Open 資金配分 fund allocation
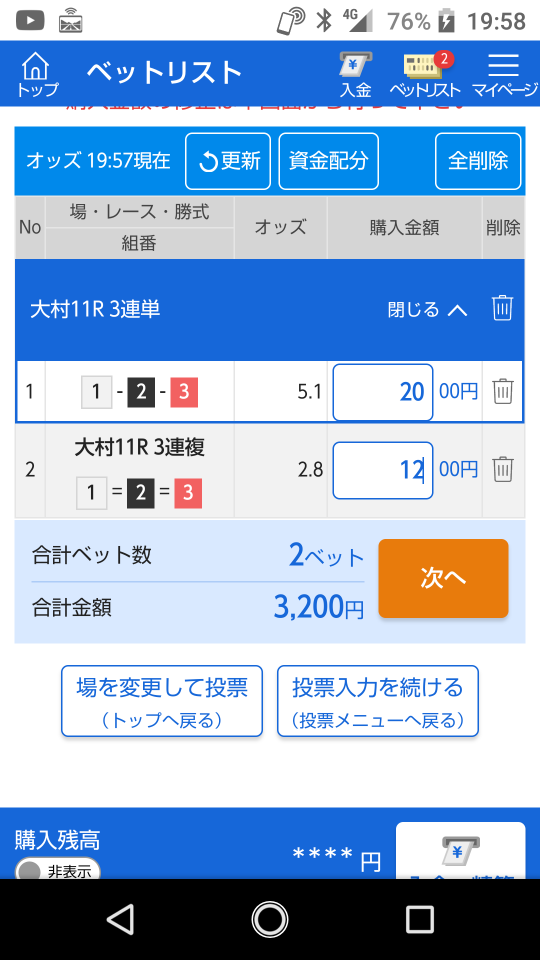The image size is (540, 960). [x=329, y=161]
